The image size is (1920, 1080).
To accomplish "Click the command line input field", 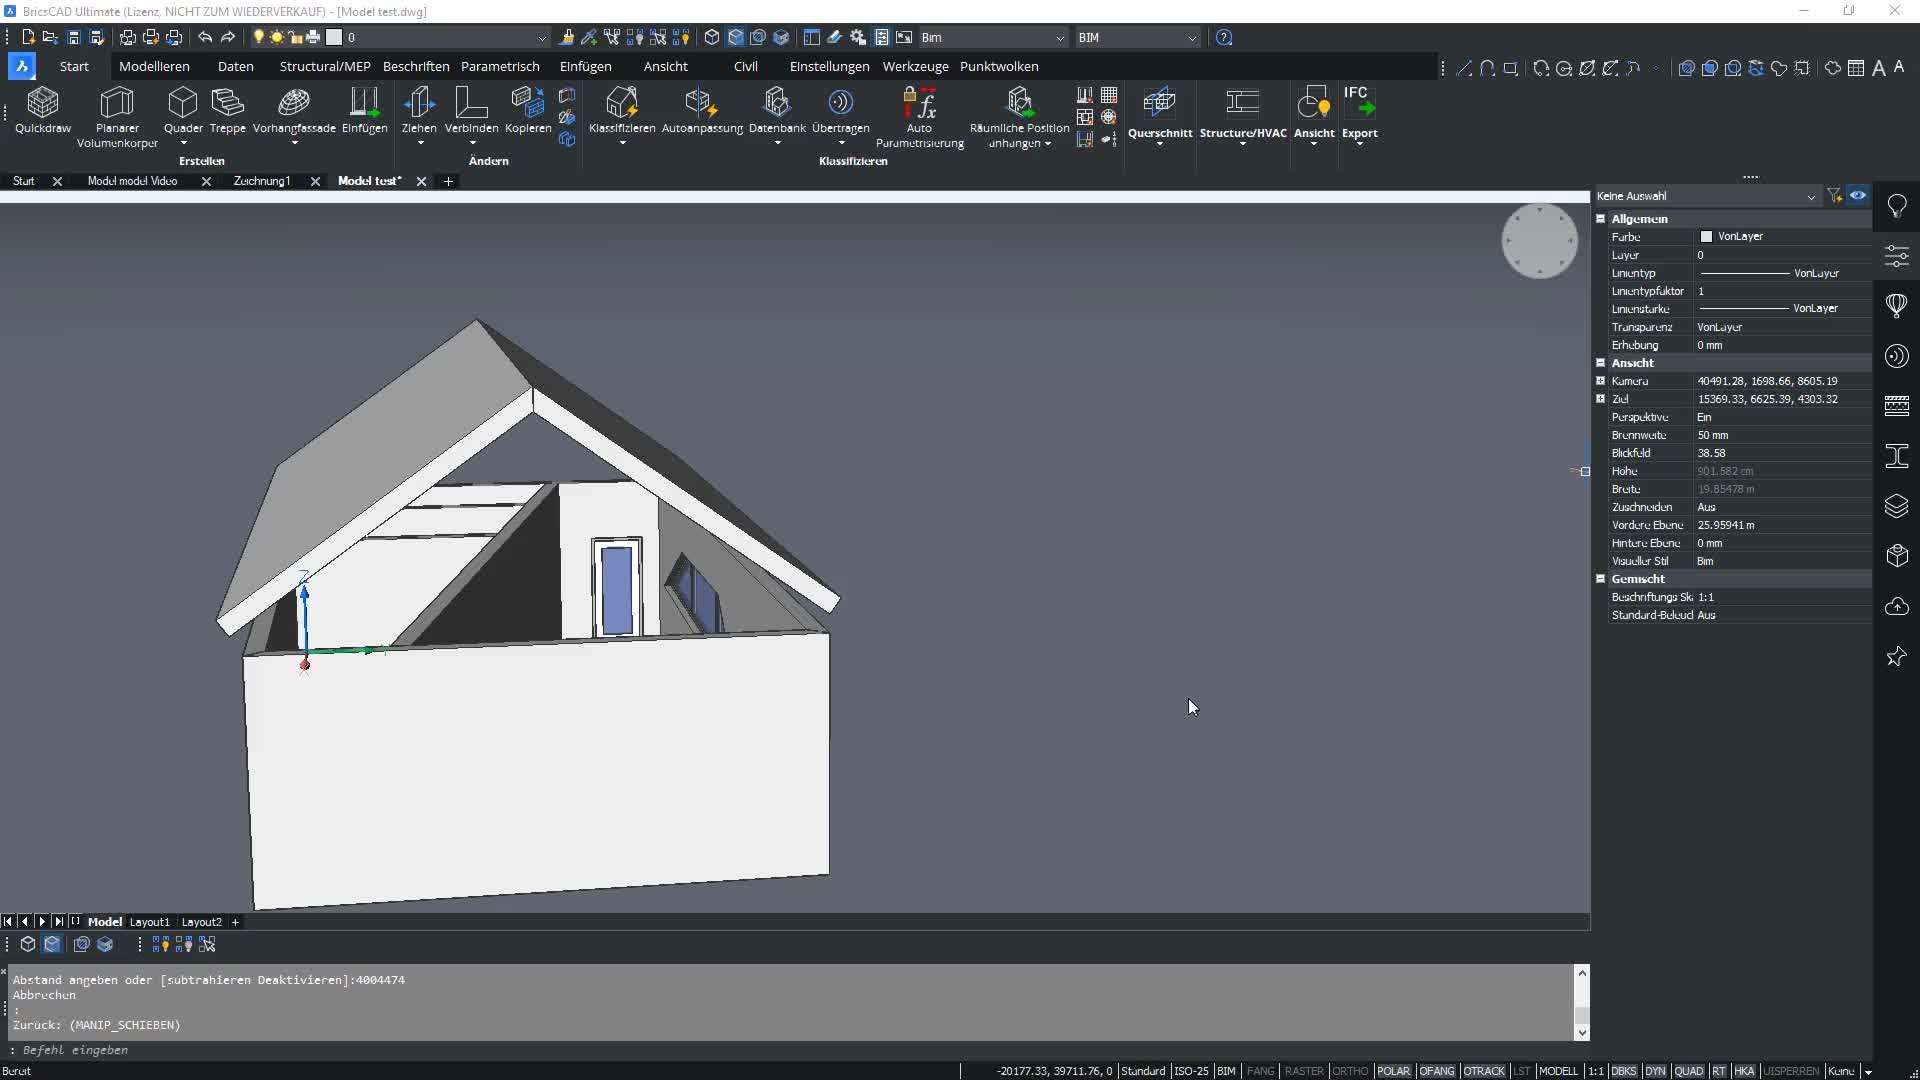I will click(x=790, y=1050).
